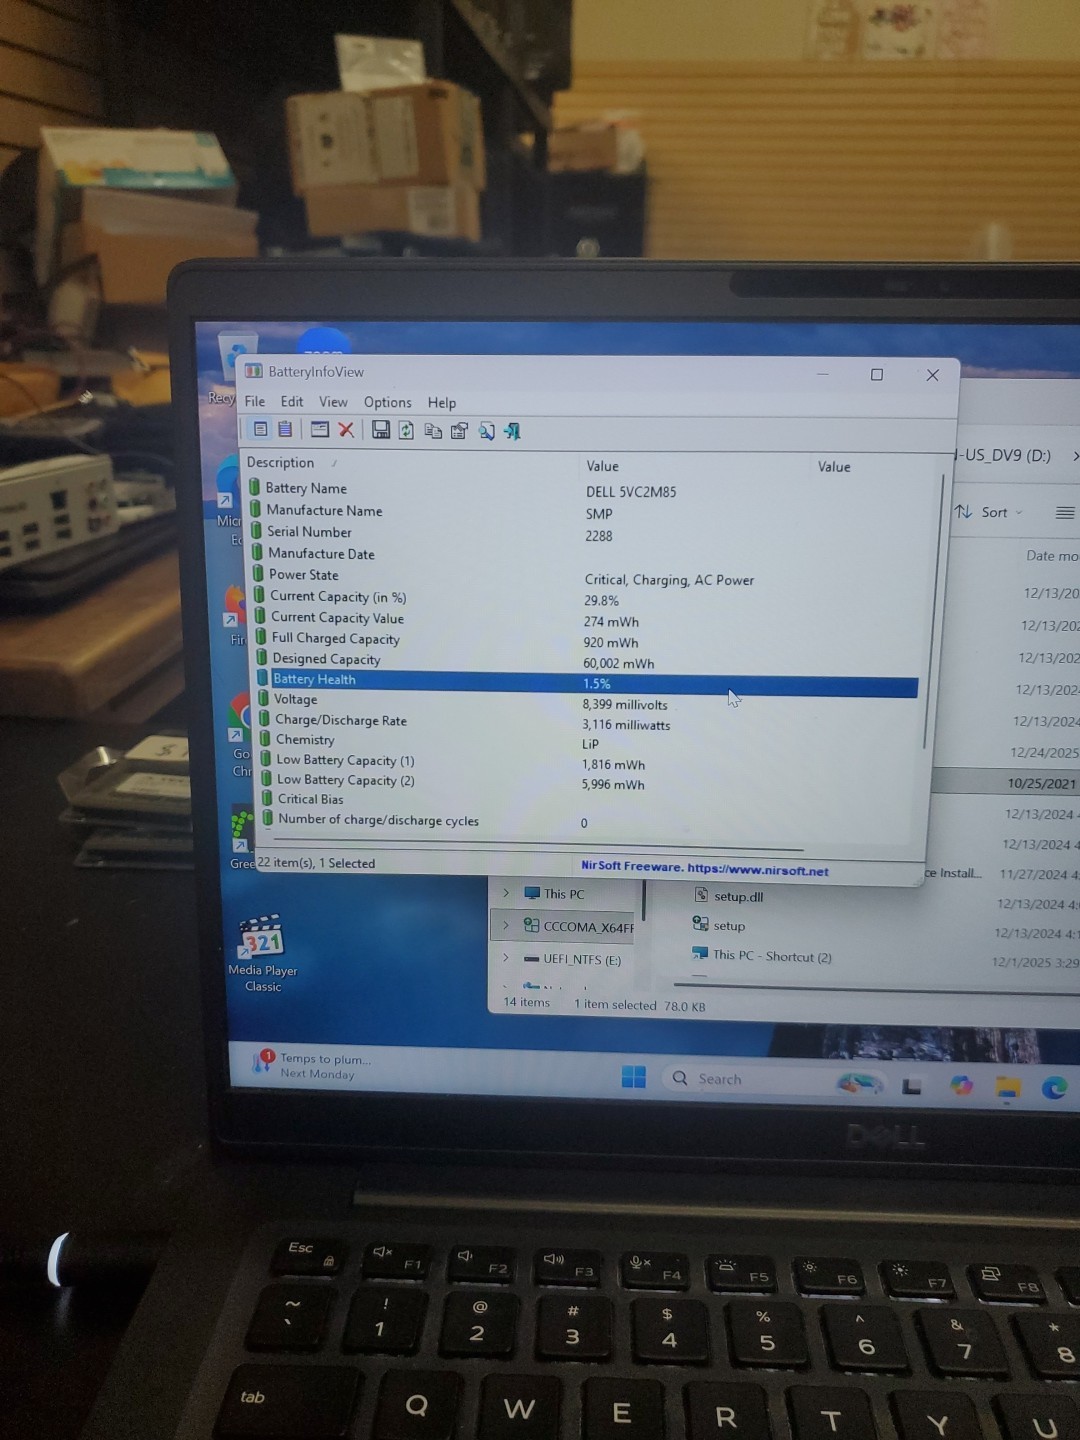Select the Low Battery Capacity (2) row
The image size is (1080, 1440).
pyautogui.click(x=590, y=782)
